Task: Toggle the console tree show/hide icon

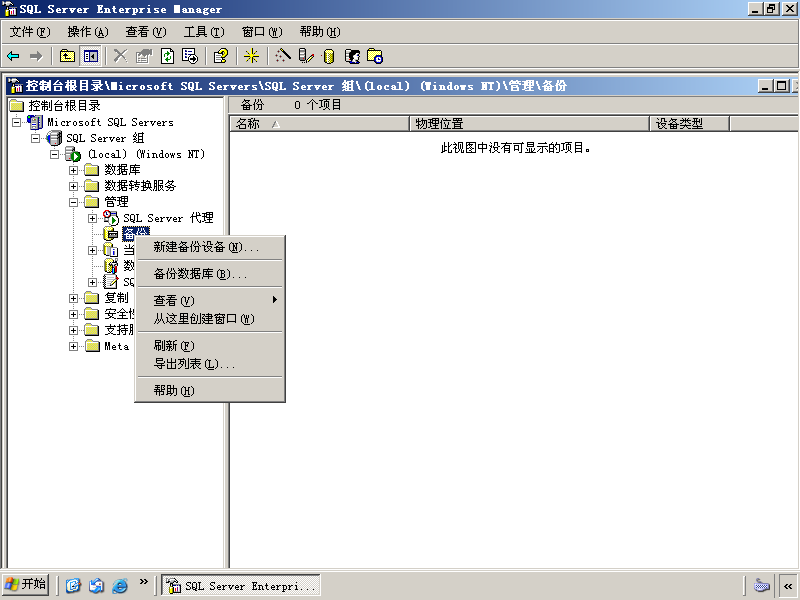Action: point(91,56)
